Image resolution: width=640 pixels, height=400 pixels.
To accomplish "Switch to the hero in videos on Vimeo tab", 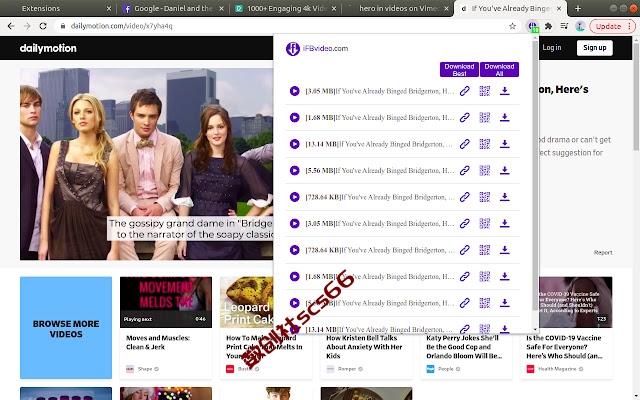I will click(x=399, y=9).
